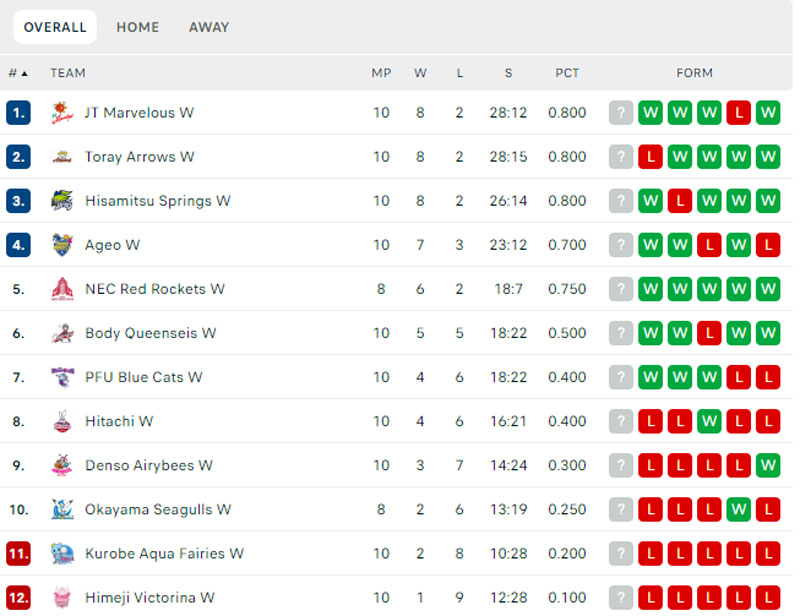Click the 28:12 sets value for JT Marvelous
Viewport: 800px width, 616px height.
(508, 113)
